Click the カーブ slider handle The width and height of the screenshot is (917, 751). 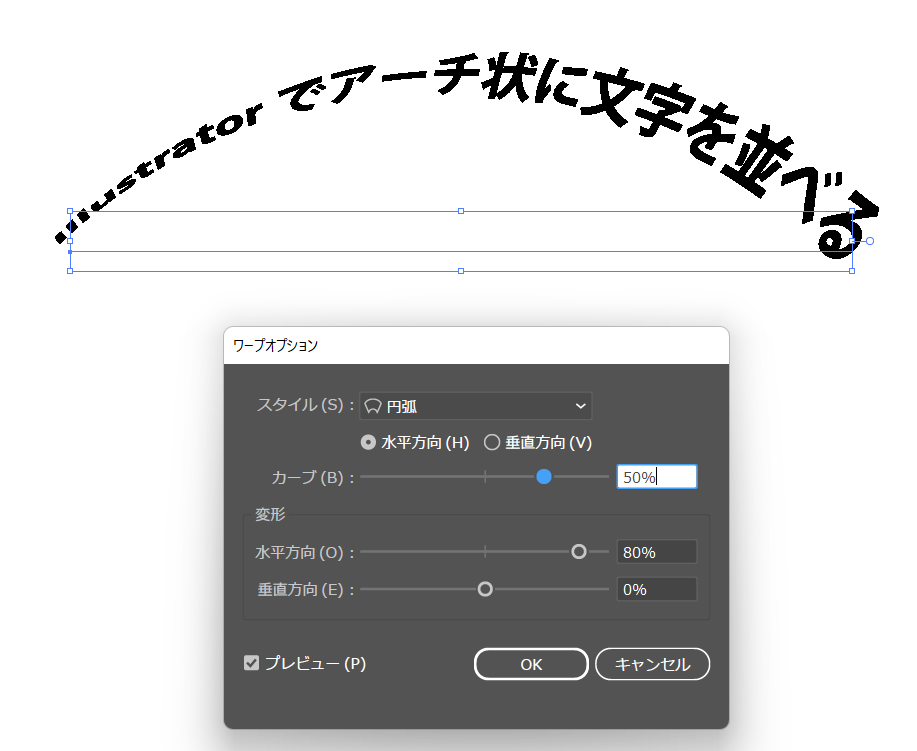pos(544,477)
